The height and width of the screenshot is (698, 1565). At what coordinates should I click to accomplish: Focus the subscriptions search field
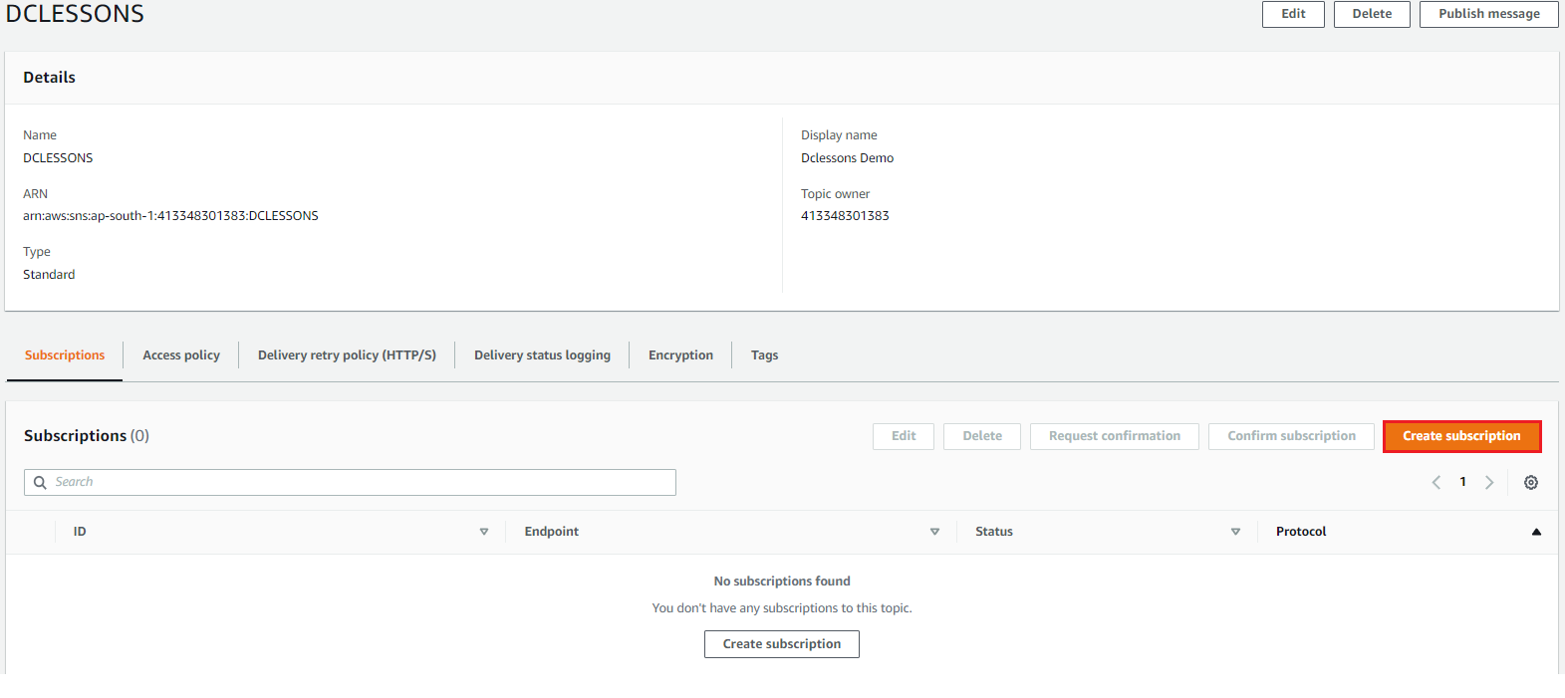360,482
